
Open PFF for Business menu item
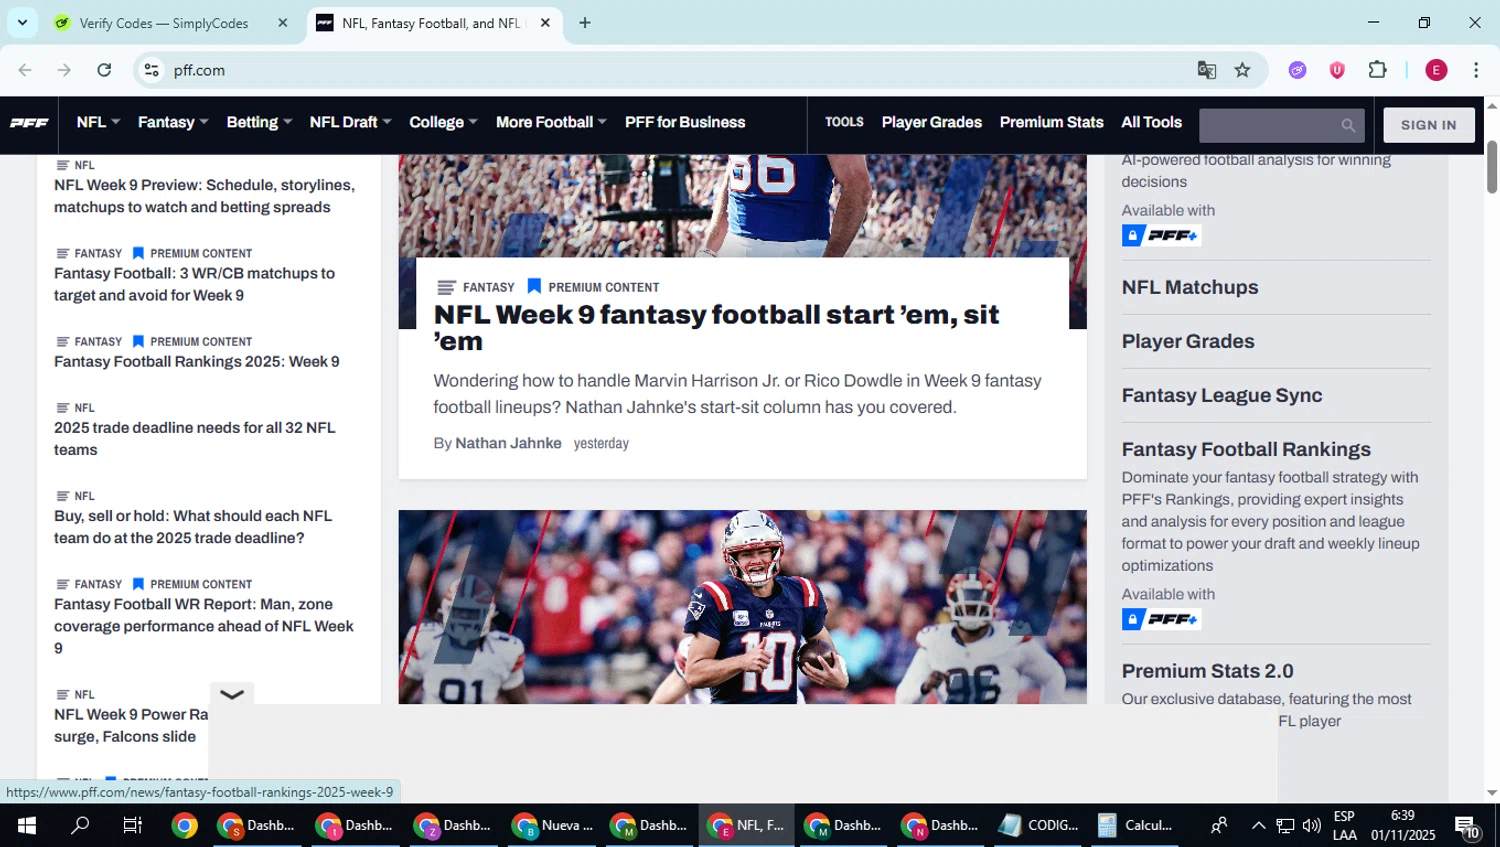point(685,122)
